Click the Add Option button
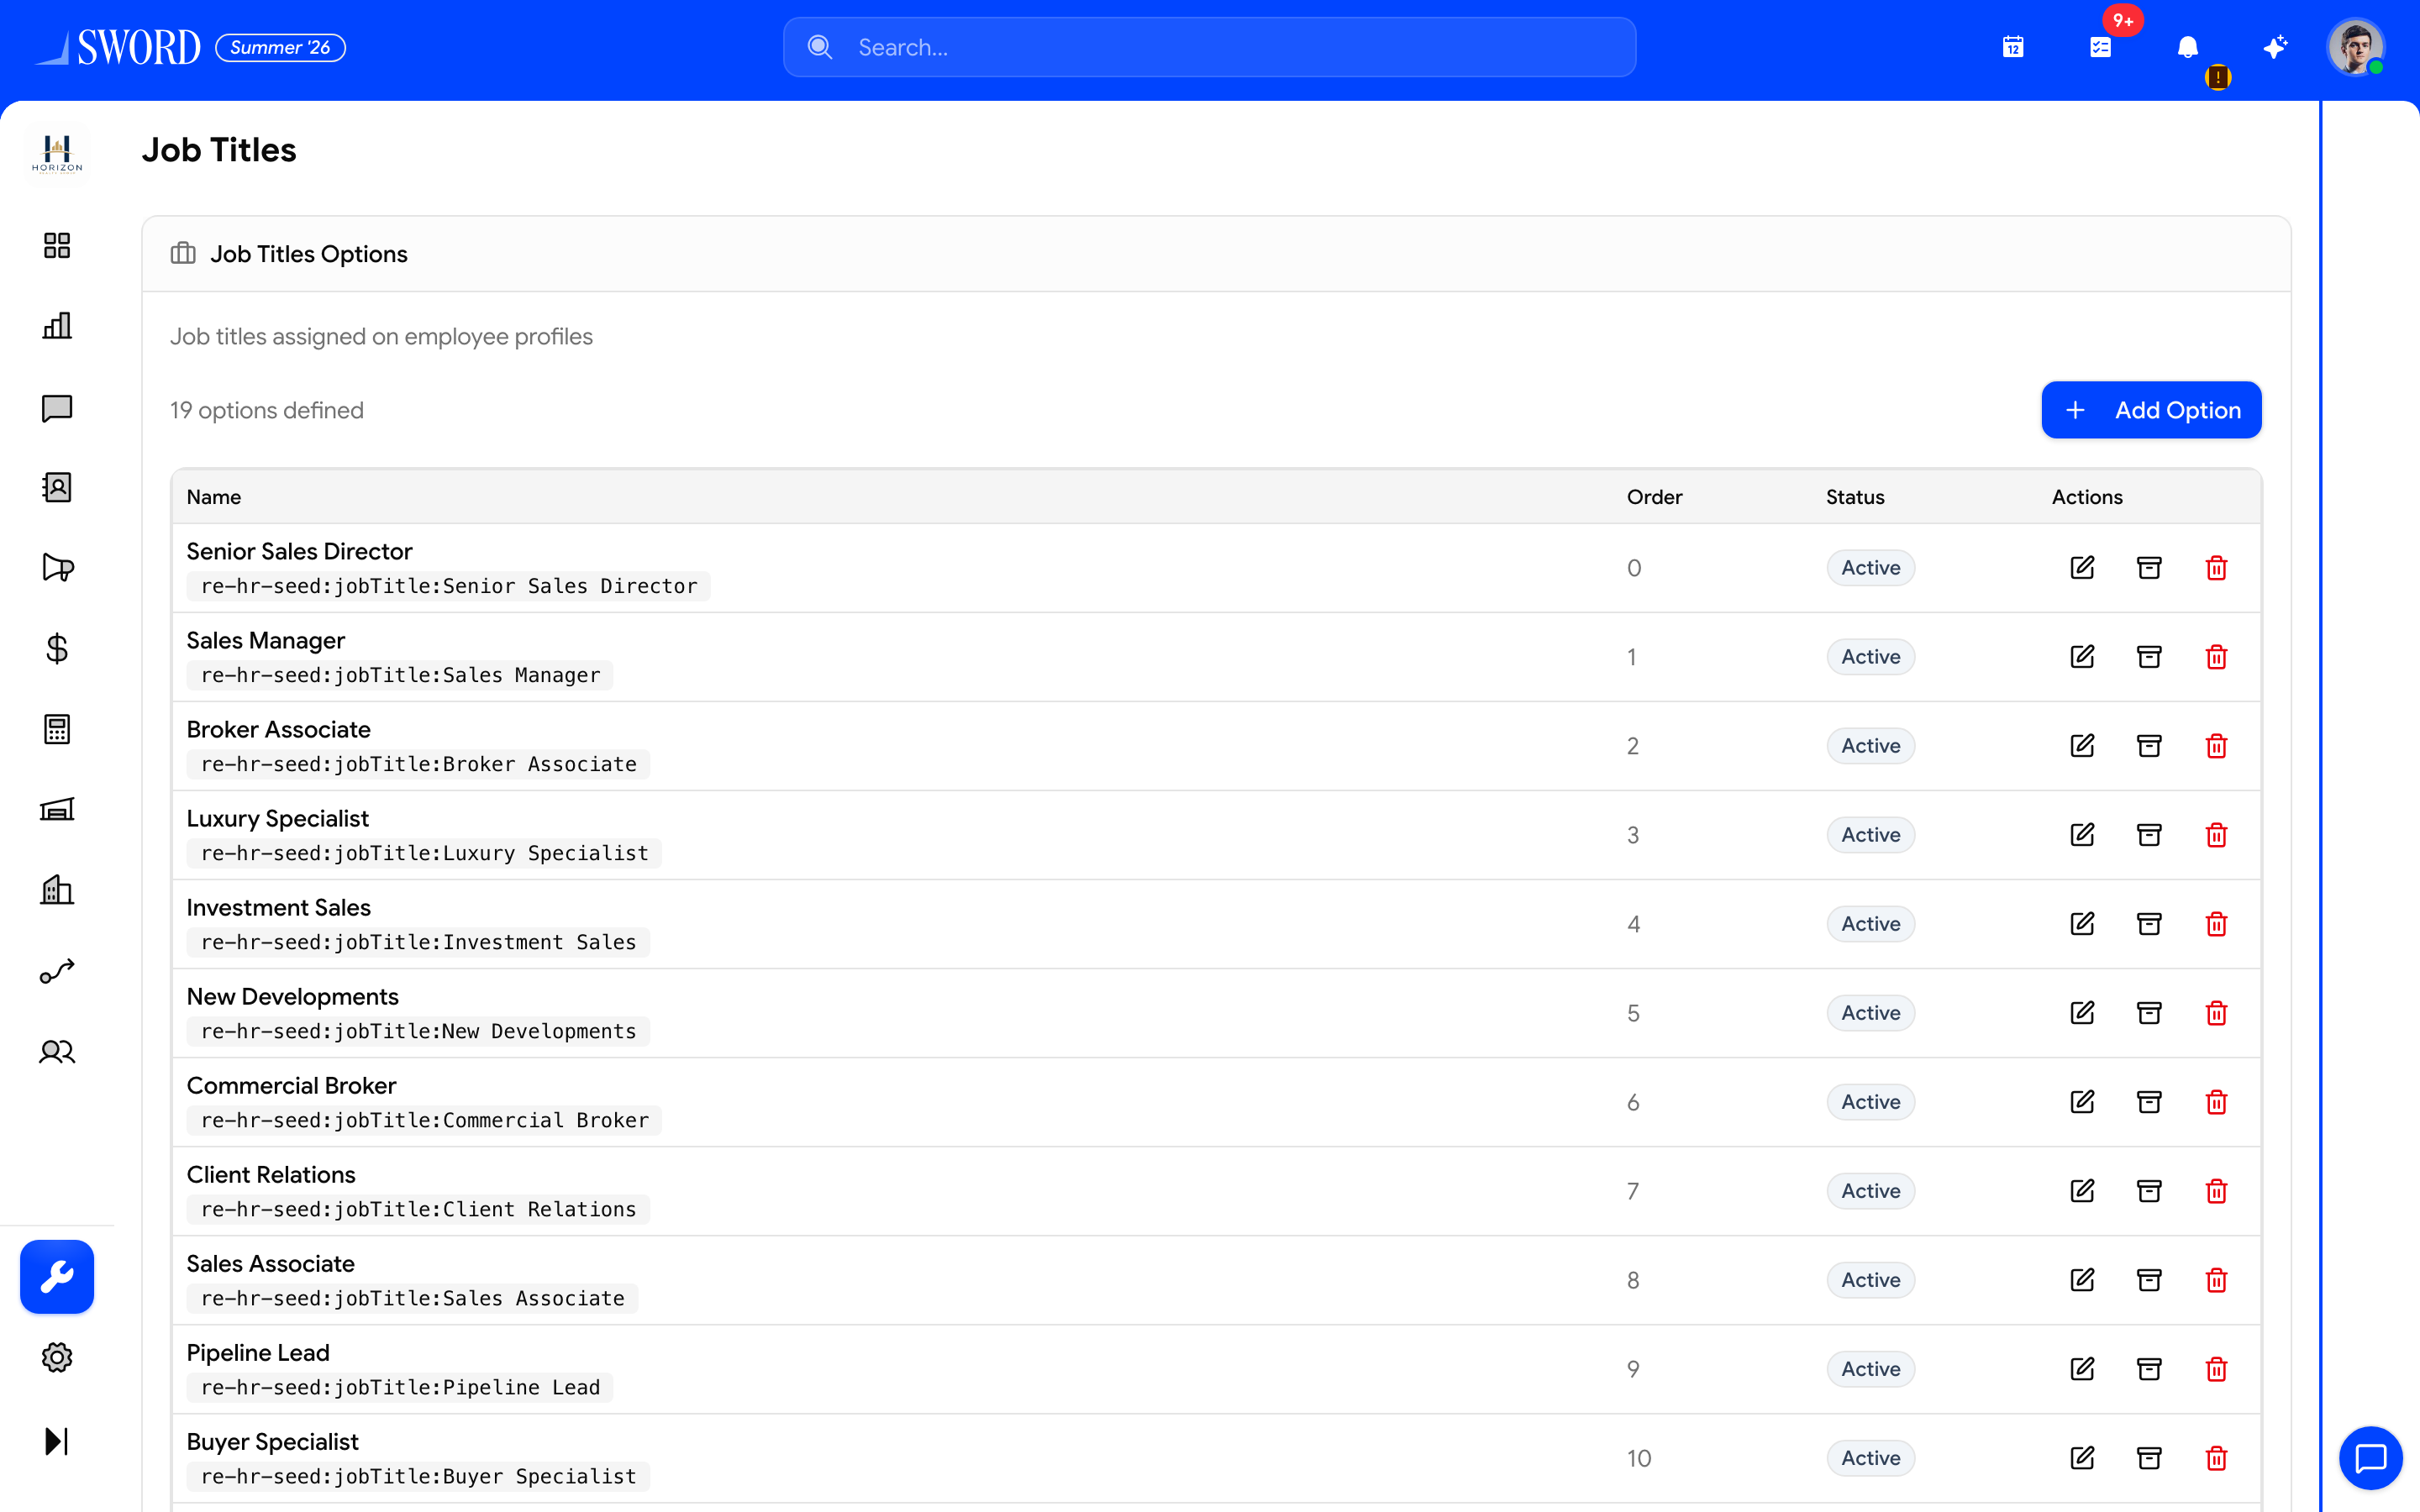 [2151, 410]
